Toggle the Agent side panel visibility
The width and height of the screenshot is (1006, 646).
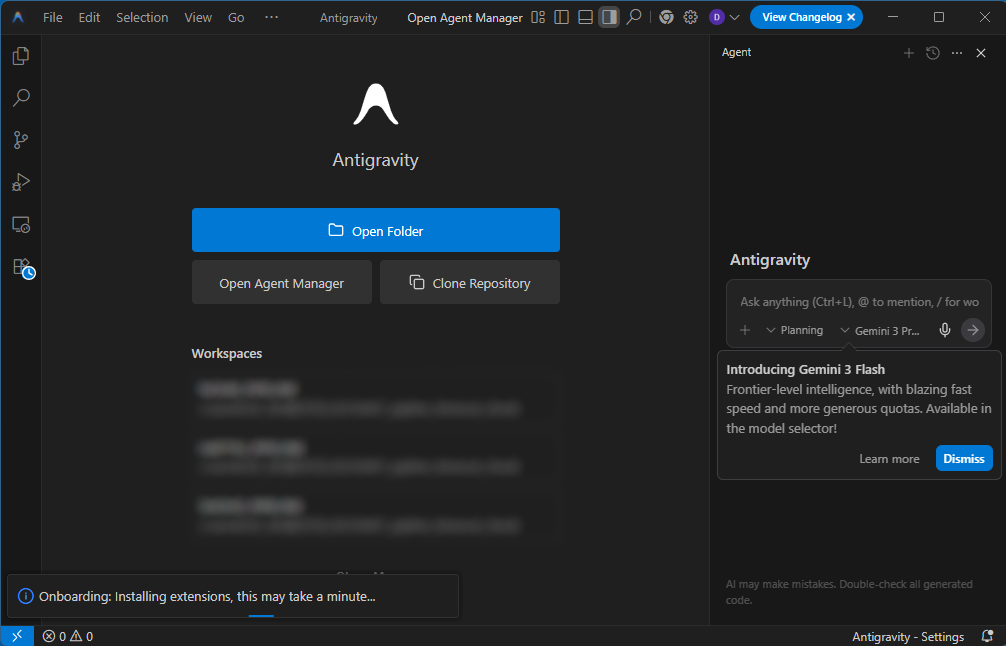[609, 17]
